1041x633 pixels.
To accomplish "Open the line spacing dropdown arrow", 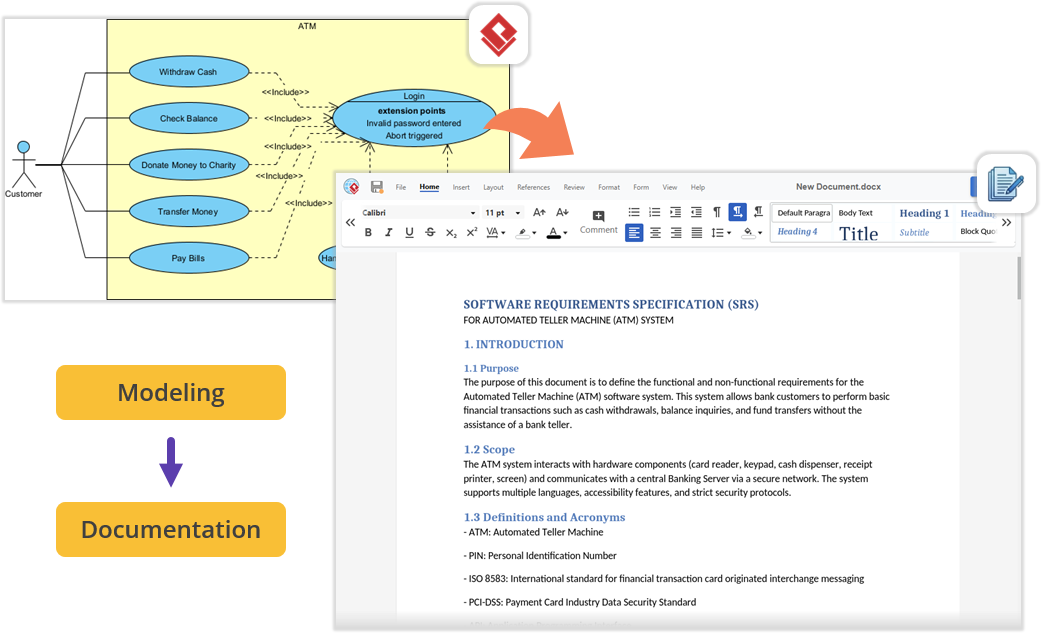I will [x=729, y=233].
